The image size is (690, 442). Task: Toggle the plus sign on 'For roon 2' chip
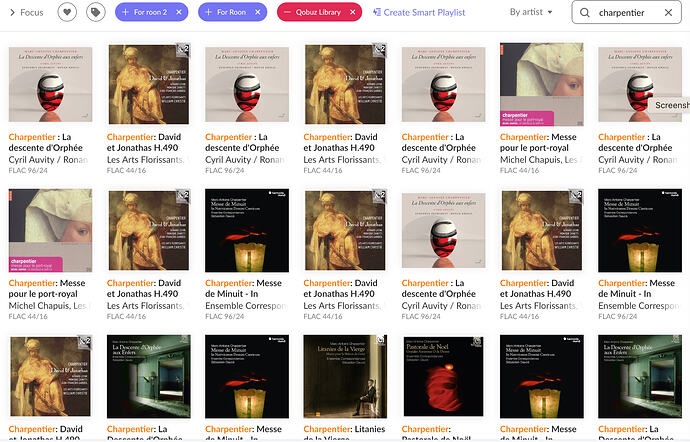pos(125,12)
